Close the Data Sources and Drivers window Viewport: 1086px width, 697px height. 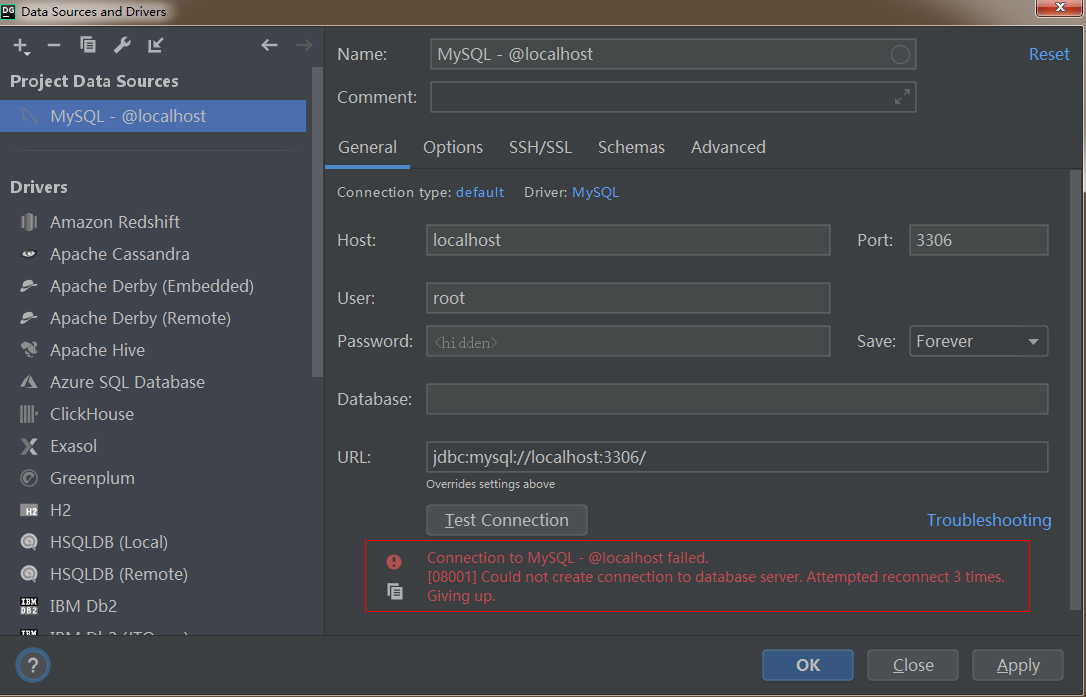[x=1060, y=8]
